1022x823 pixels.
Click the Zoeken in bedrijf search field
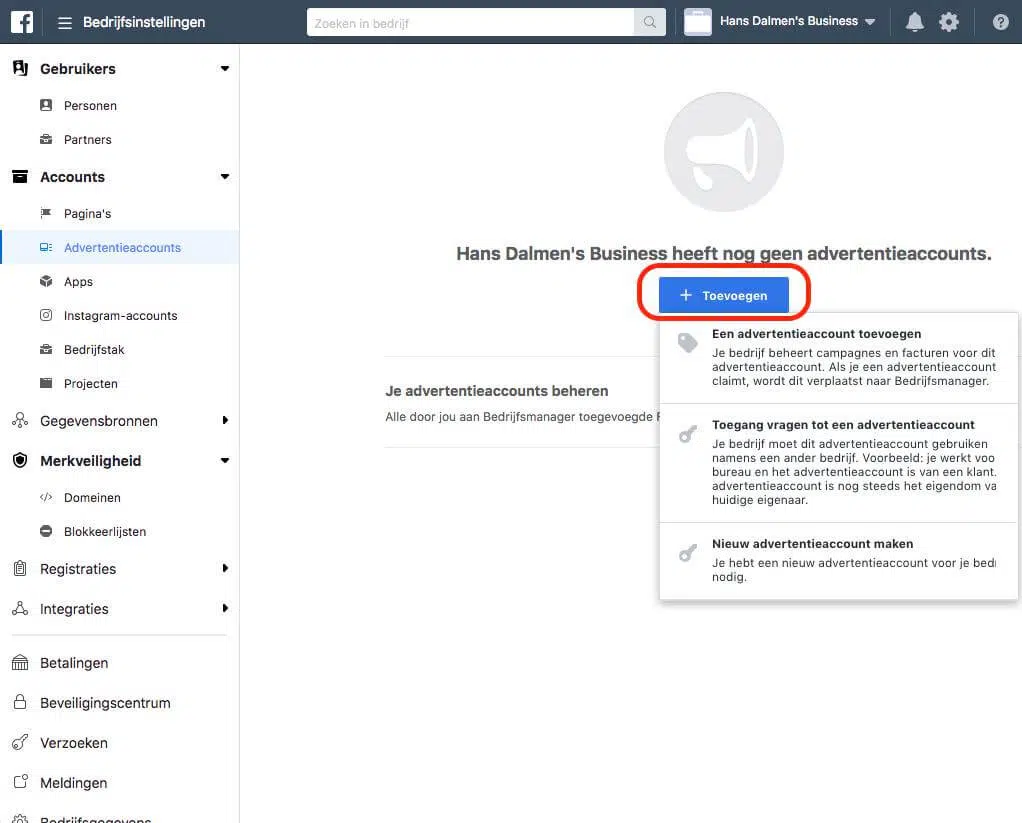tap(470, 22)
